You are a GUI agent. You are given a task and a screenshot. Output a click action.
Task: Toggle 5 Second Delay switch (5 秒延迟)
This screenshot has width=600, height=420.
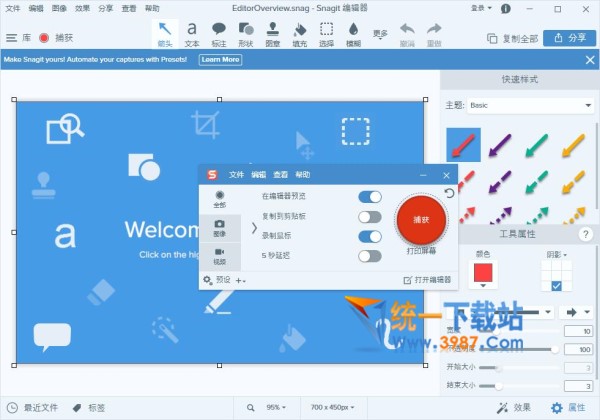coord(370,256)
